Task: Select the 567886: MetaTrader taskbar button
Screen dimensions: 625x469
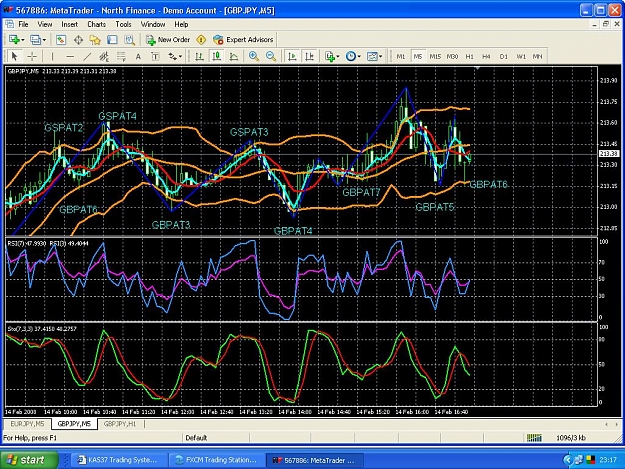Action: (314, 460)
